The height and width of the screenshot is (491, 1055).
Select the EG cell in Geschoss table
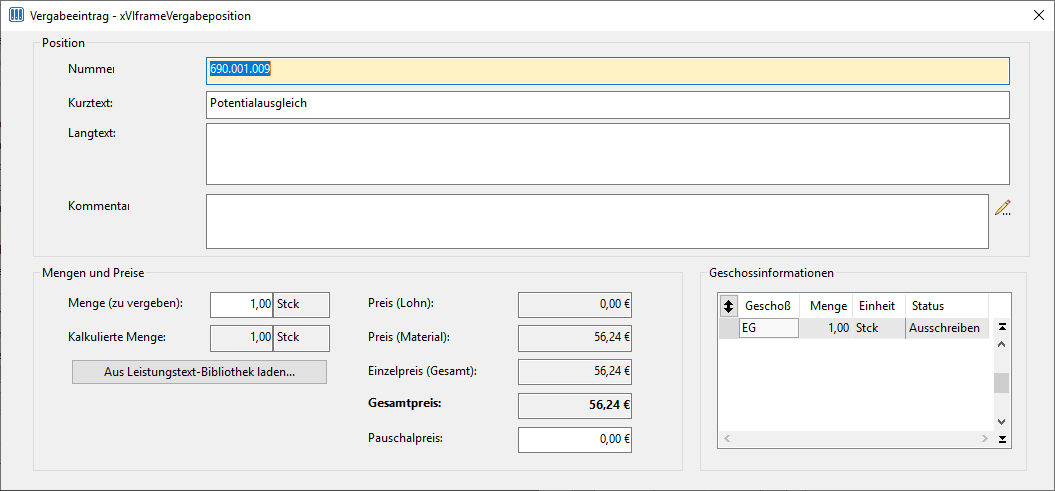[x=768, y=328]
